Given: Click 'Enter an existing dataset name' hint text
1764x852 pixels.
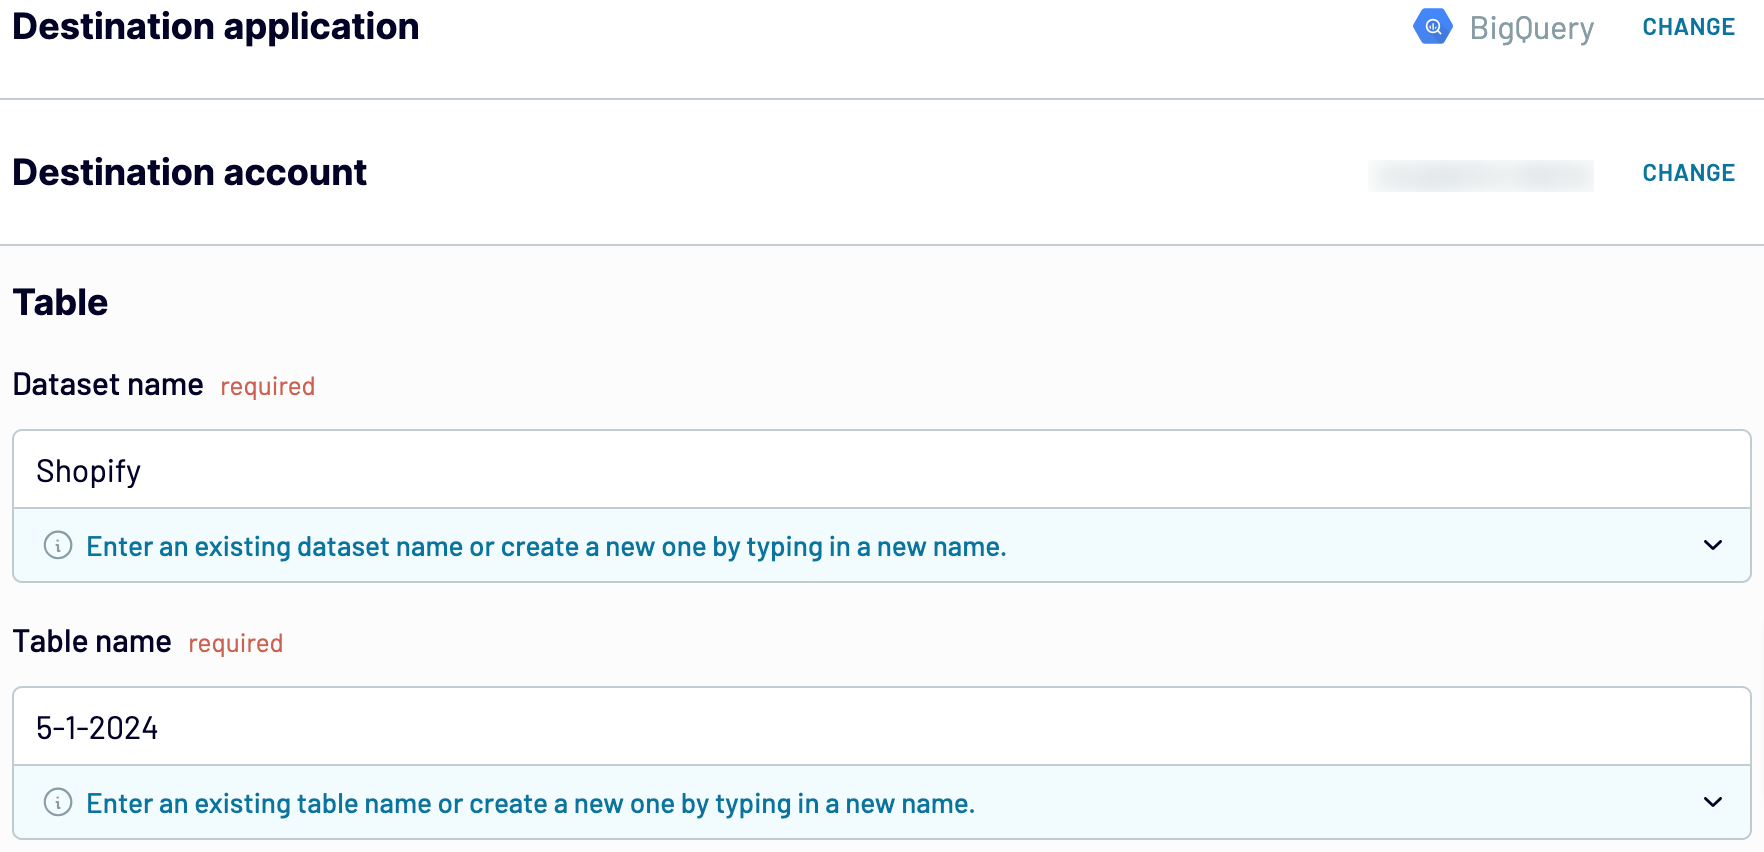Looking at the screenshot, I should (546, 547).
